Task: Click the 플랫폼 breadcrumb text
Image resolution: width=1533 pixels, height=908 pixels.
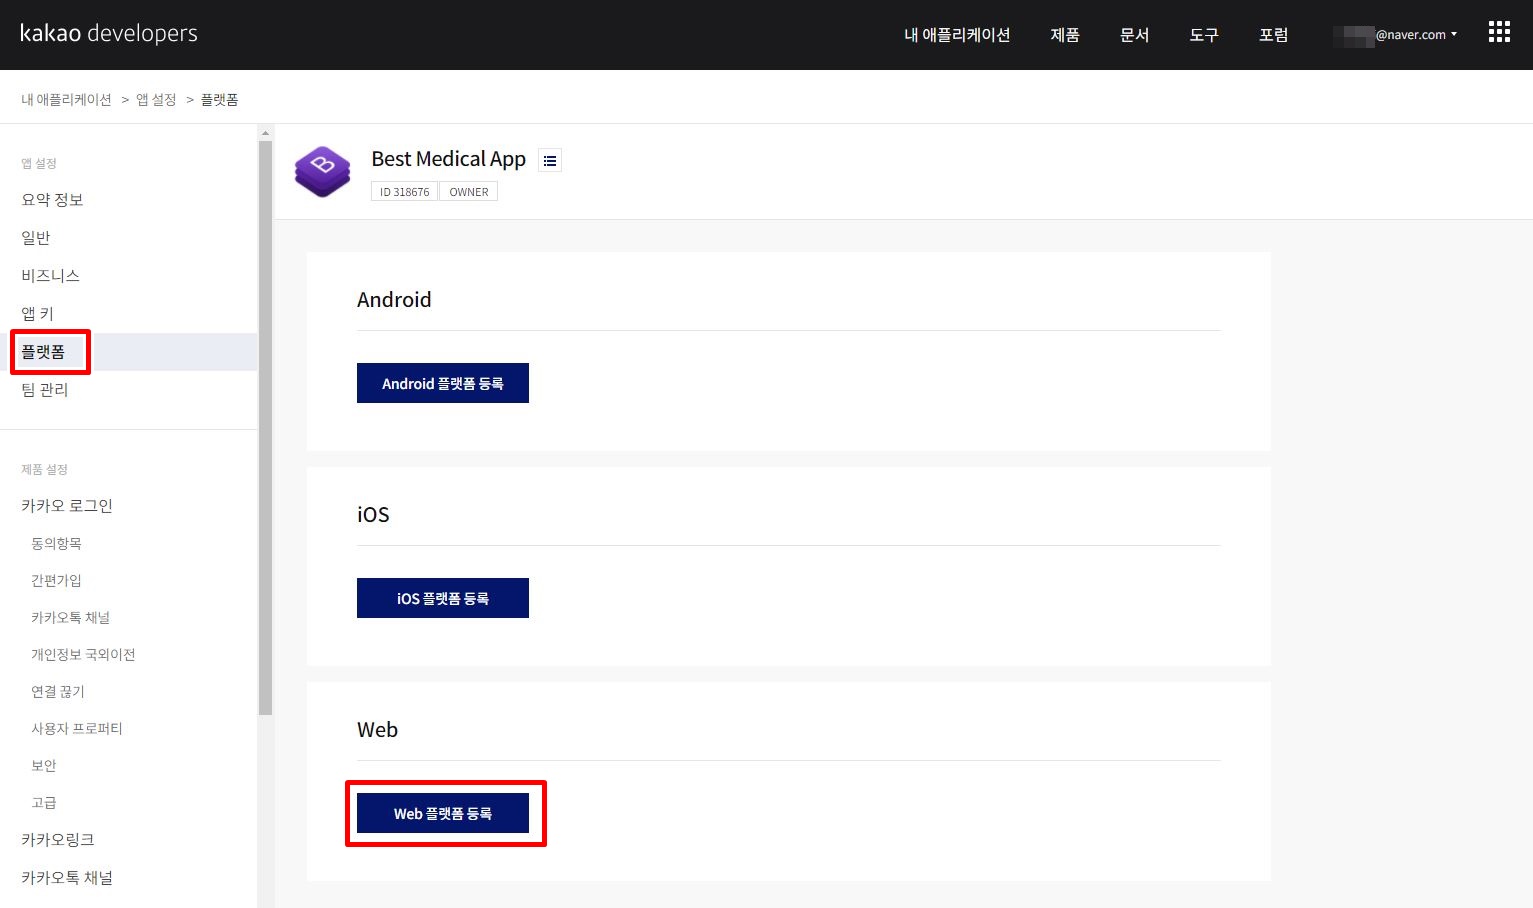Action: point(219,100)
